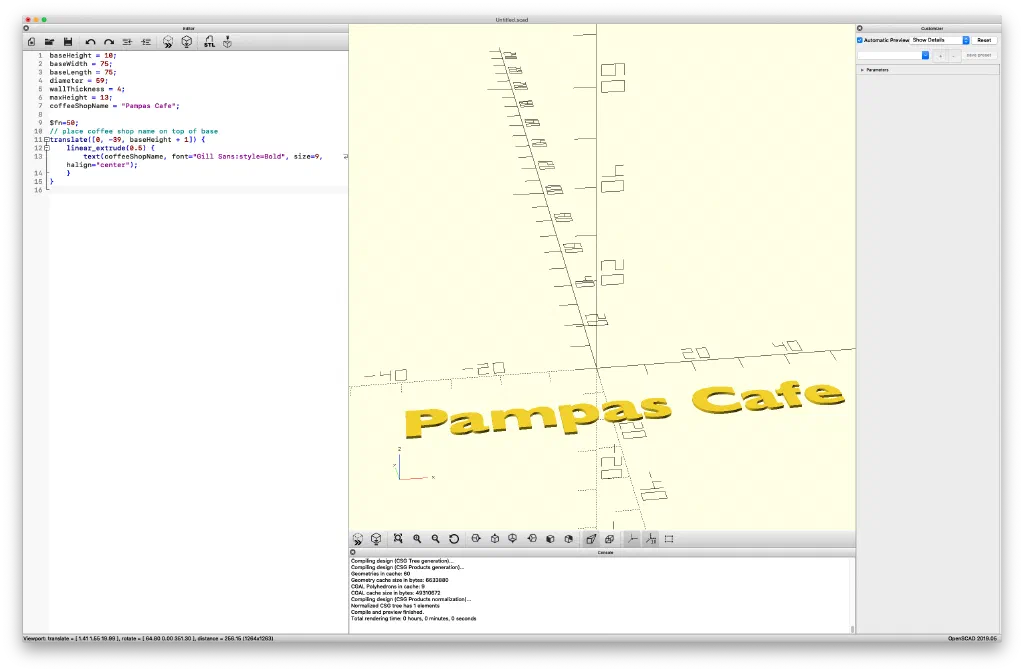
Task: Zoom in on the 3D view
Action: [417, 539]
